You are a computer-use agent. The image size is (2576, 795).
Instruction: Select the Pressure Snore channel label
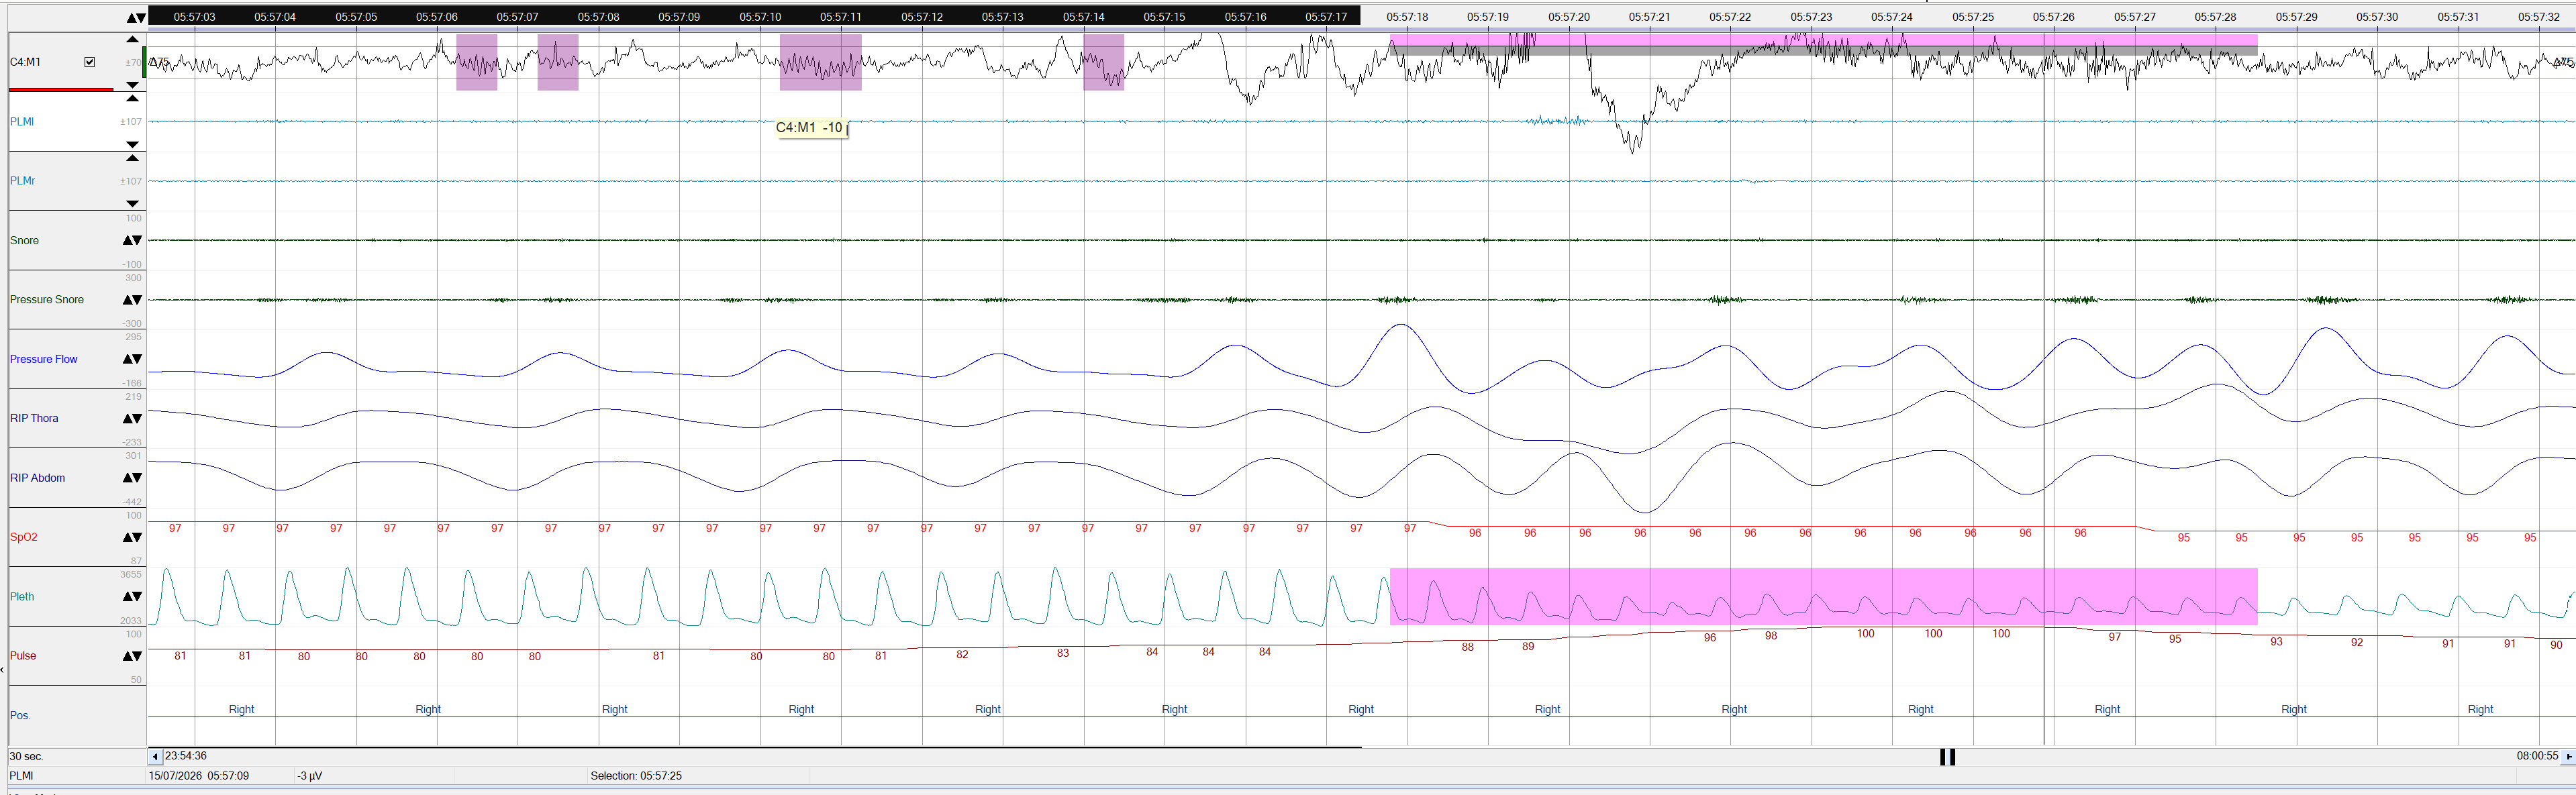coord(47,300)
